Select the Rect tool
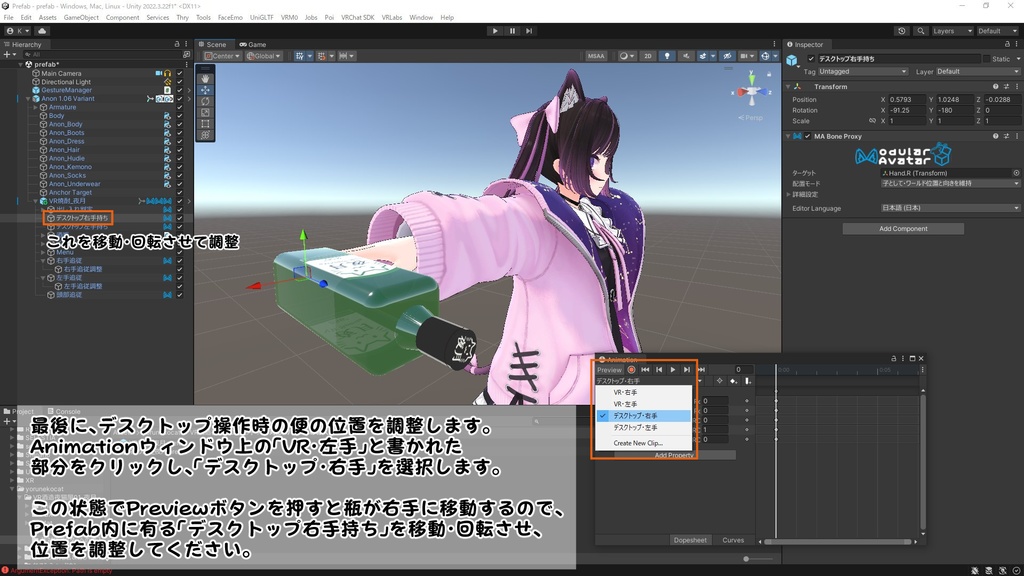Image resolution: width=1024 pixels, height=576 pixels. click(x=205, y=123)
